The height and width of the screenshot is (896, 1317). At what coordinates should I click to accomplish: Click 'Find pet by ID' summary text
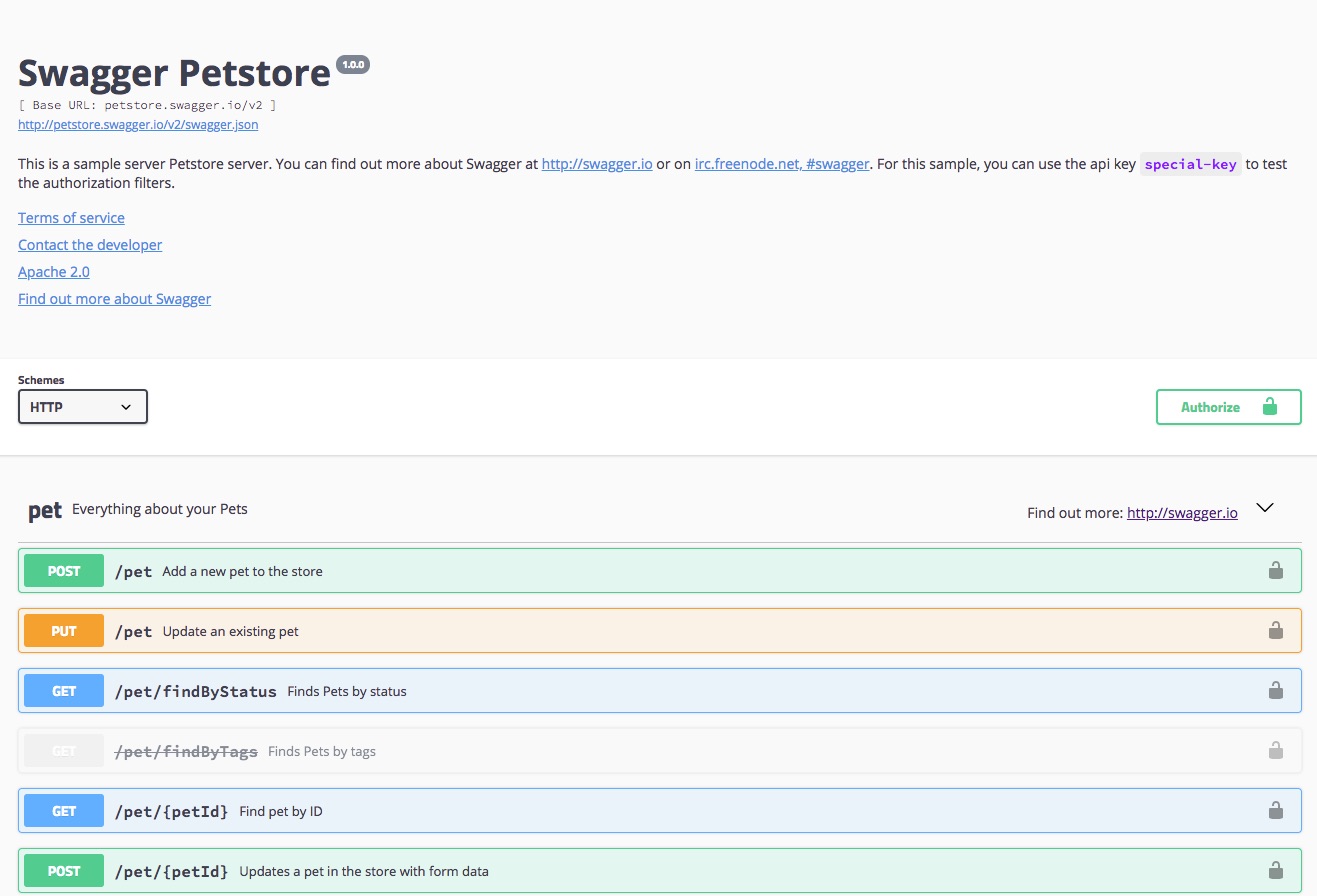coord(281,811)
